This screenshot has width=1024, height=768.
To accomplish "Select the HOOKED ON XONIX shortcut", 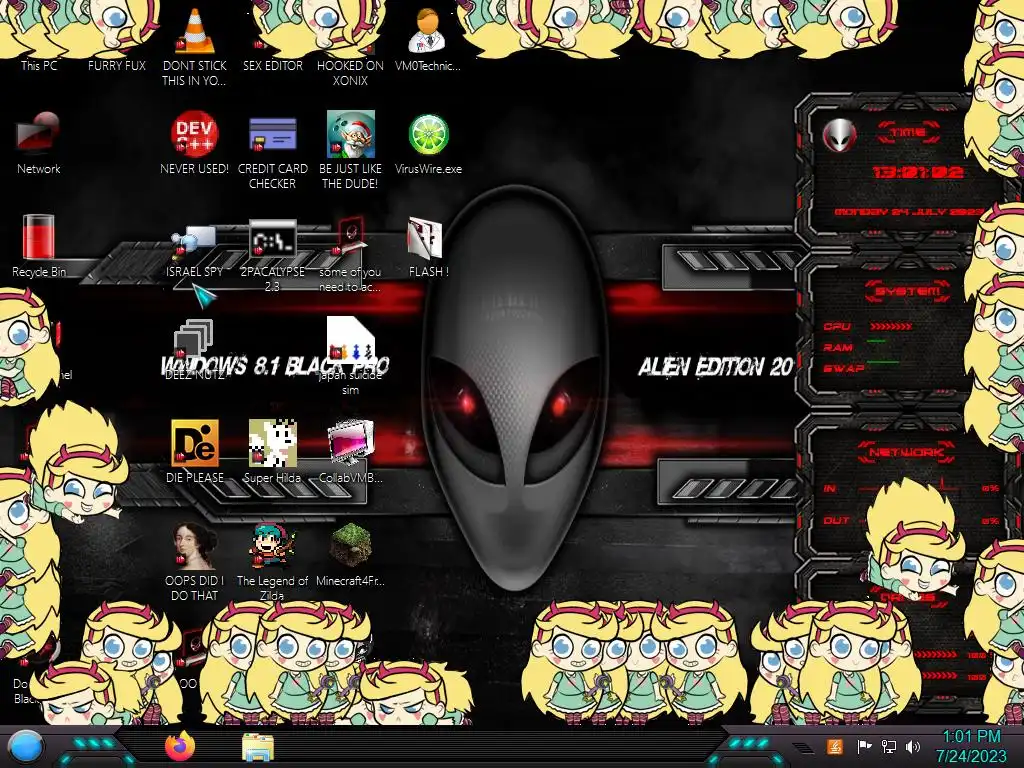I will [350, 72].
